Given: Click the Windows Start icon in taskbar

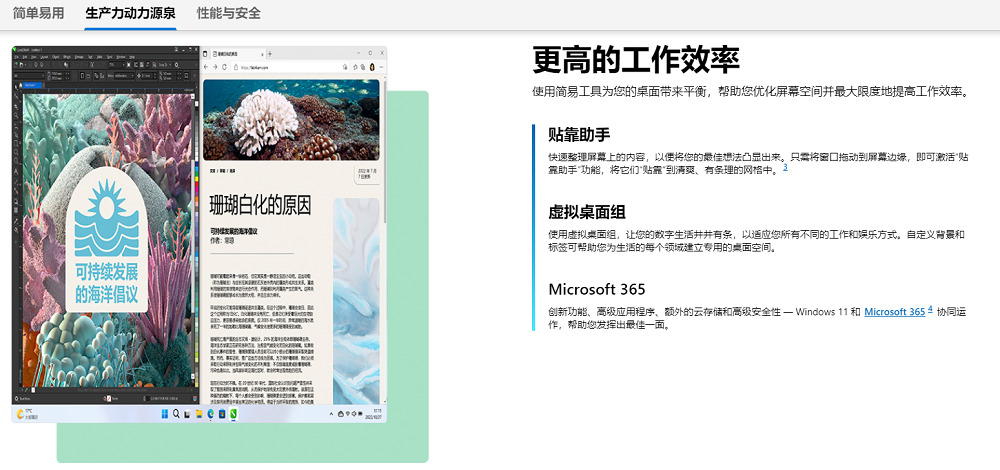Looking at the screenshot, I should (163, 413).
